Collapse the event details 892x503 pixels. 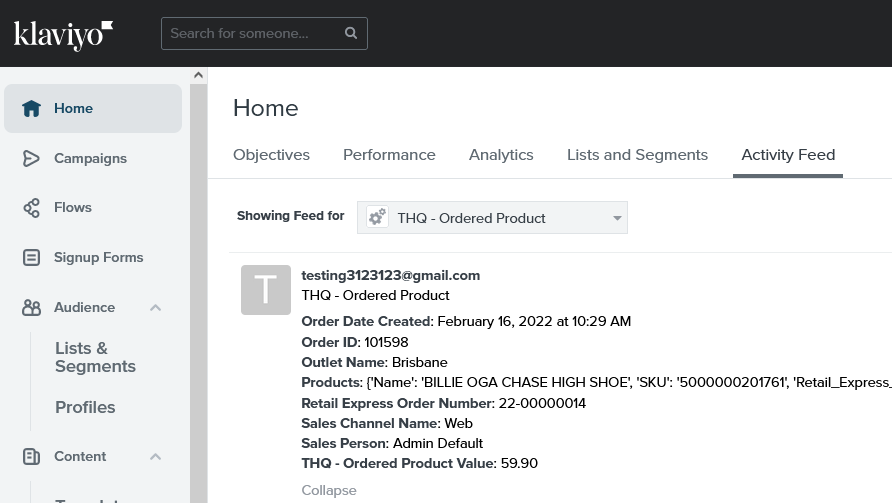click(x=329, y=490)
